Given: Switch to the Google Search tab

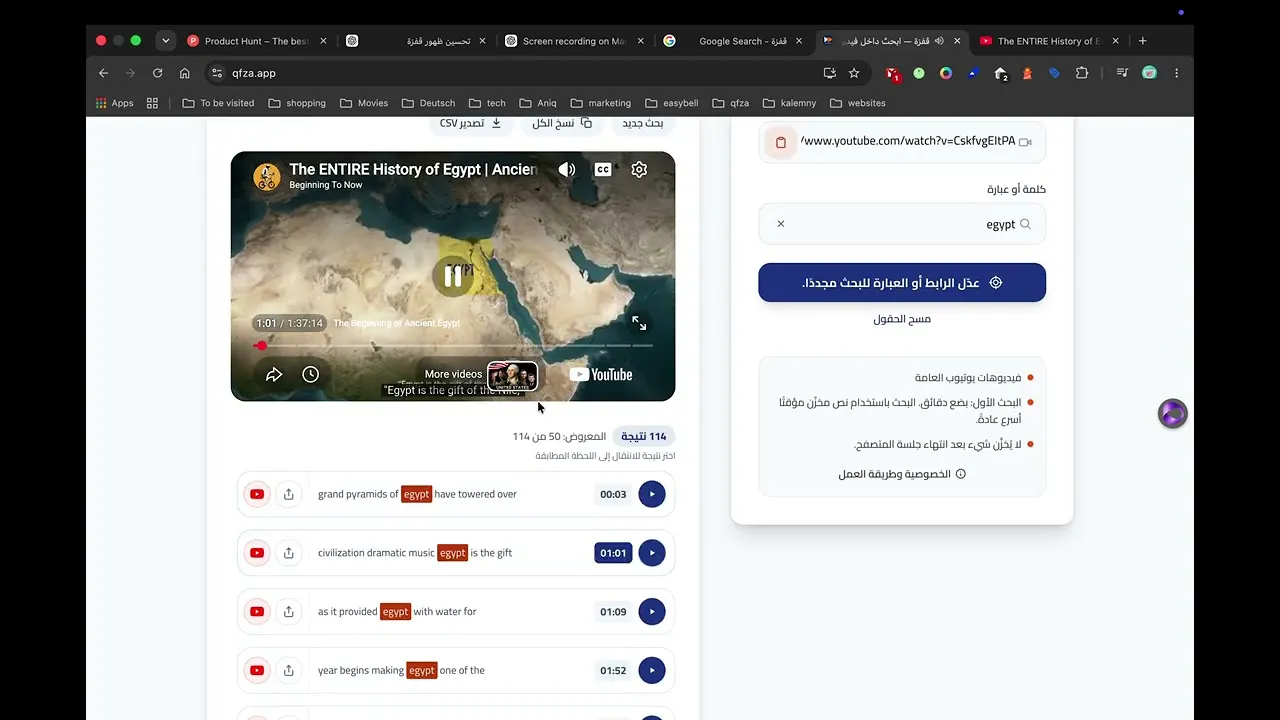Looking at the screenshot, I should pyautogui.click(x=736, y=41).
